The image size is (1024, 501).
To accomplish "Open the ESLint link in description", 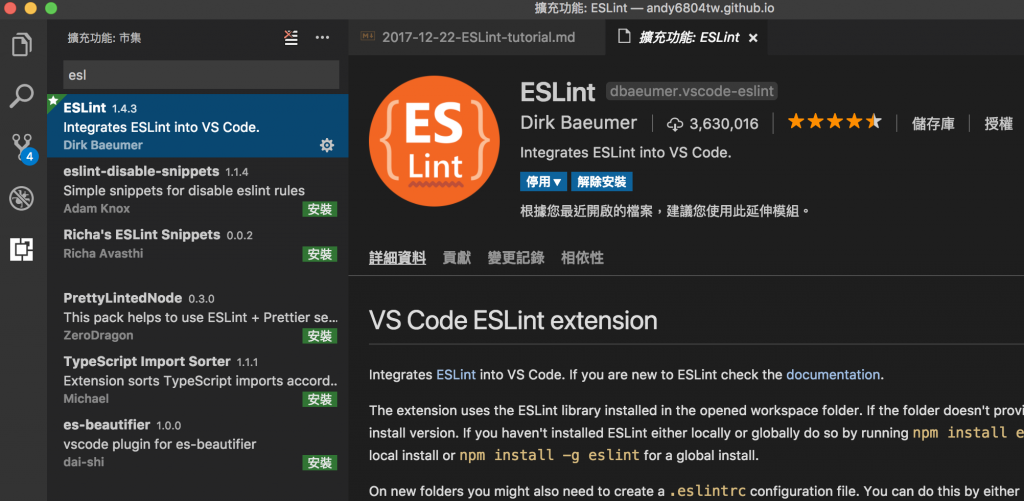I will coord(456,374).
